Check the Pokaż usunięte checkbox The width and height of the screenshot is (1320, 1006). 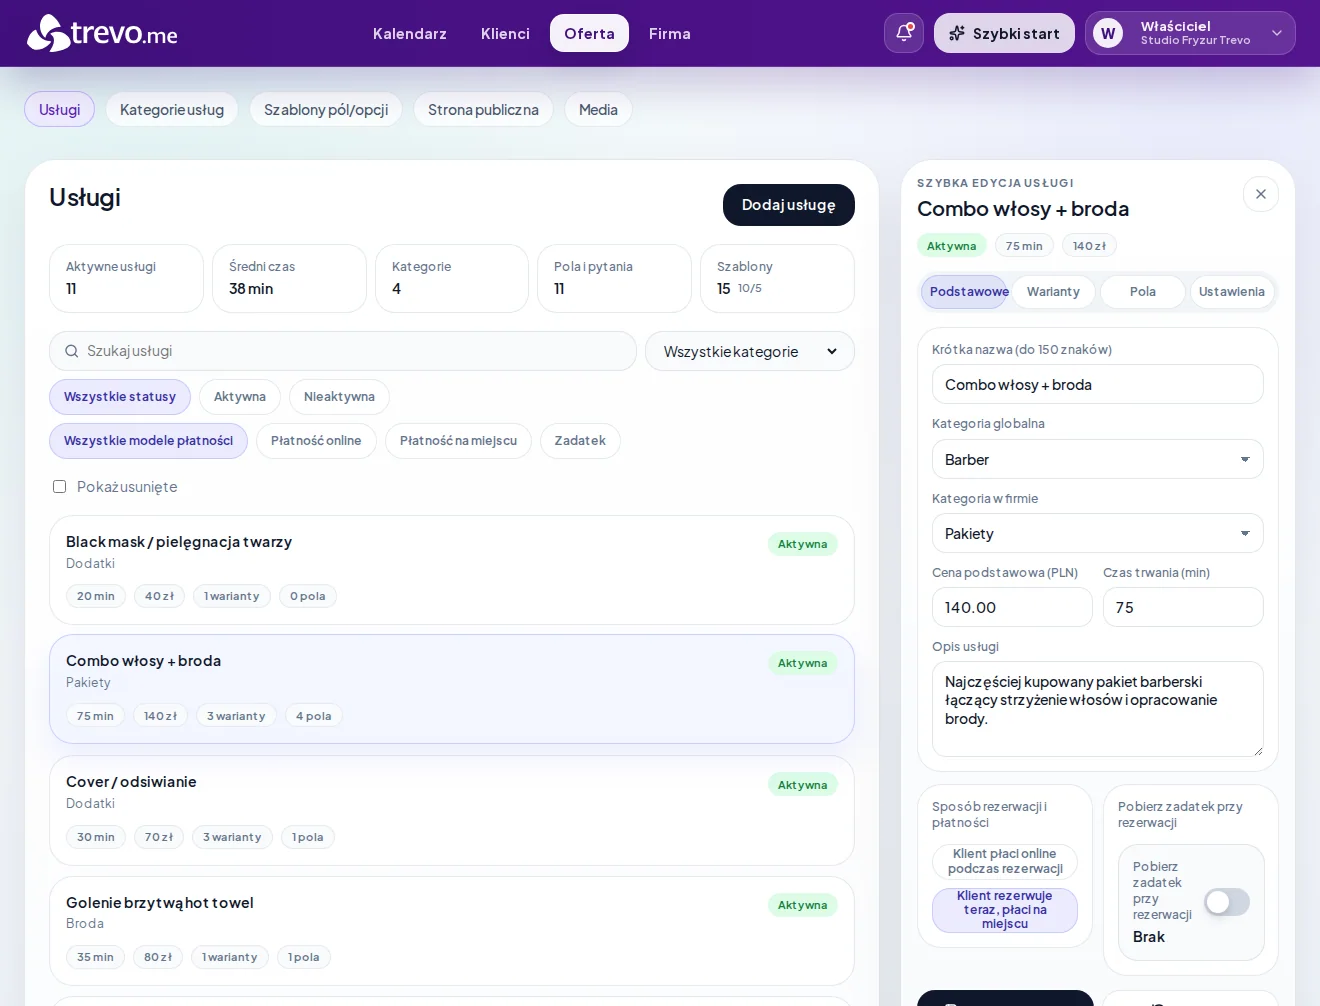(59, 487)
